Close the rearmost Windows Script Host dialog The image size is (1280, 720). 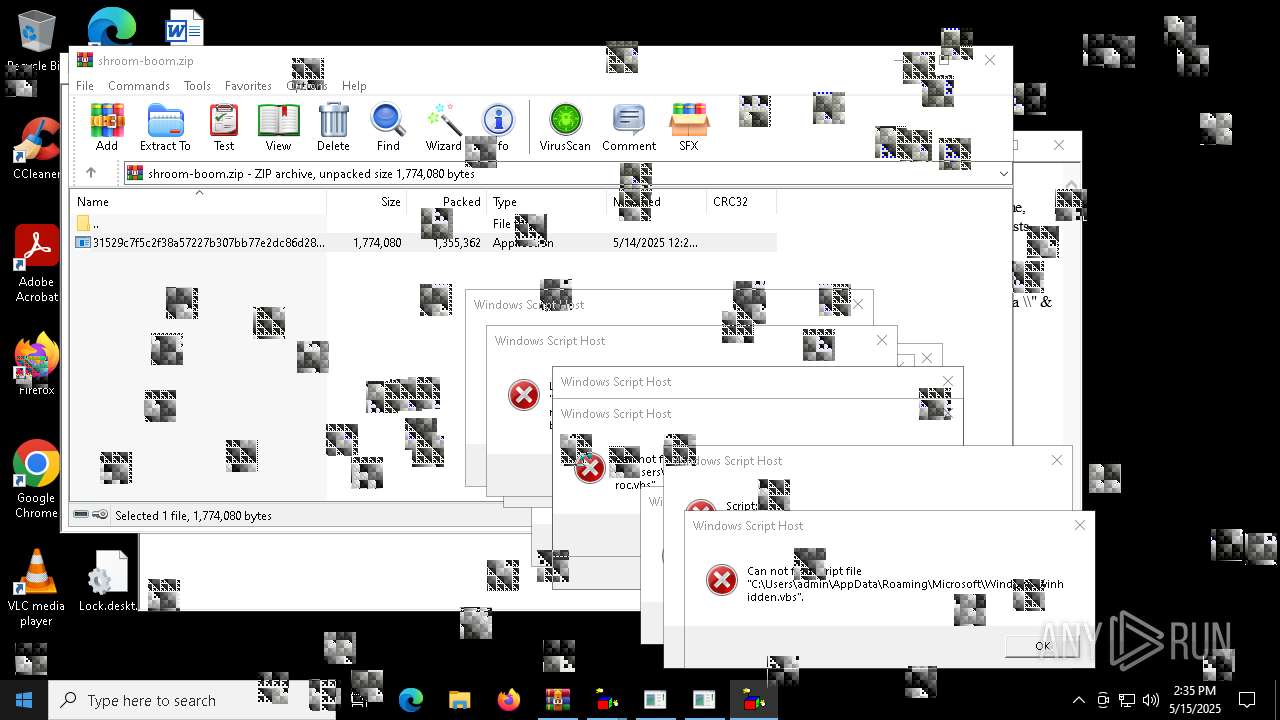point(858,305)
